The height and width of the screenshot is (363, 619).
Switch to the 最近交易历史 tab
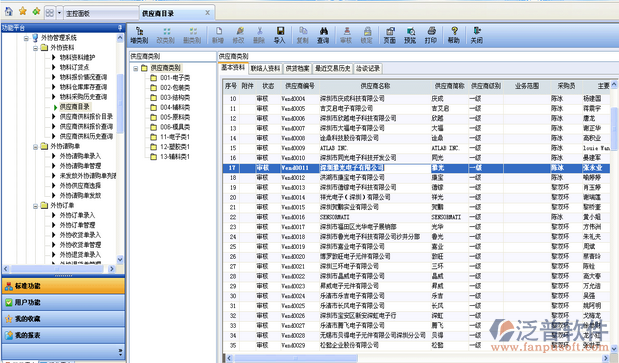pyautogui.click(x=333, y=69)
